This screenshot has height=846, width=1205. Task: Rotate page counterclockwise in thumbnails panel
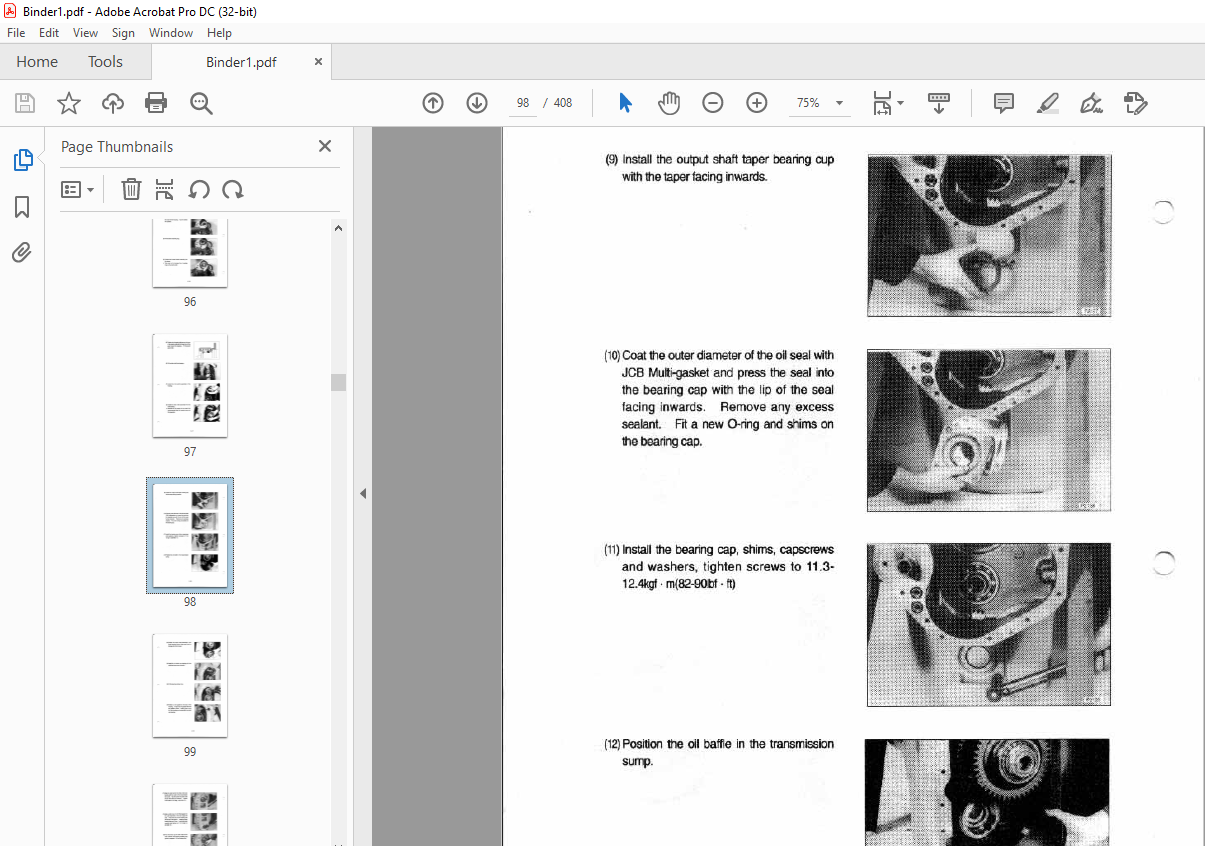199,189
